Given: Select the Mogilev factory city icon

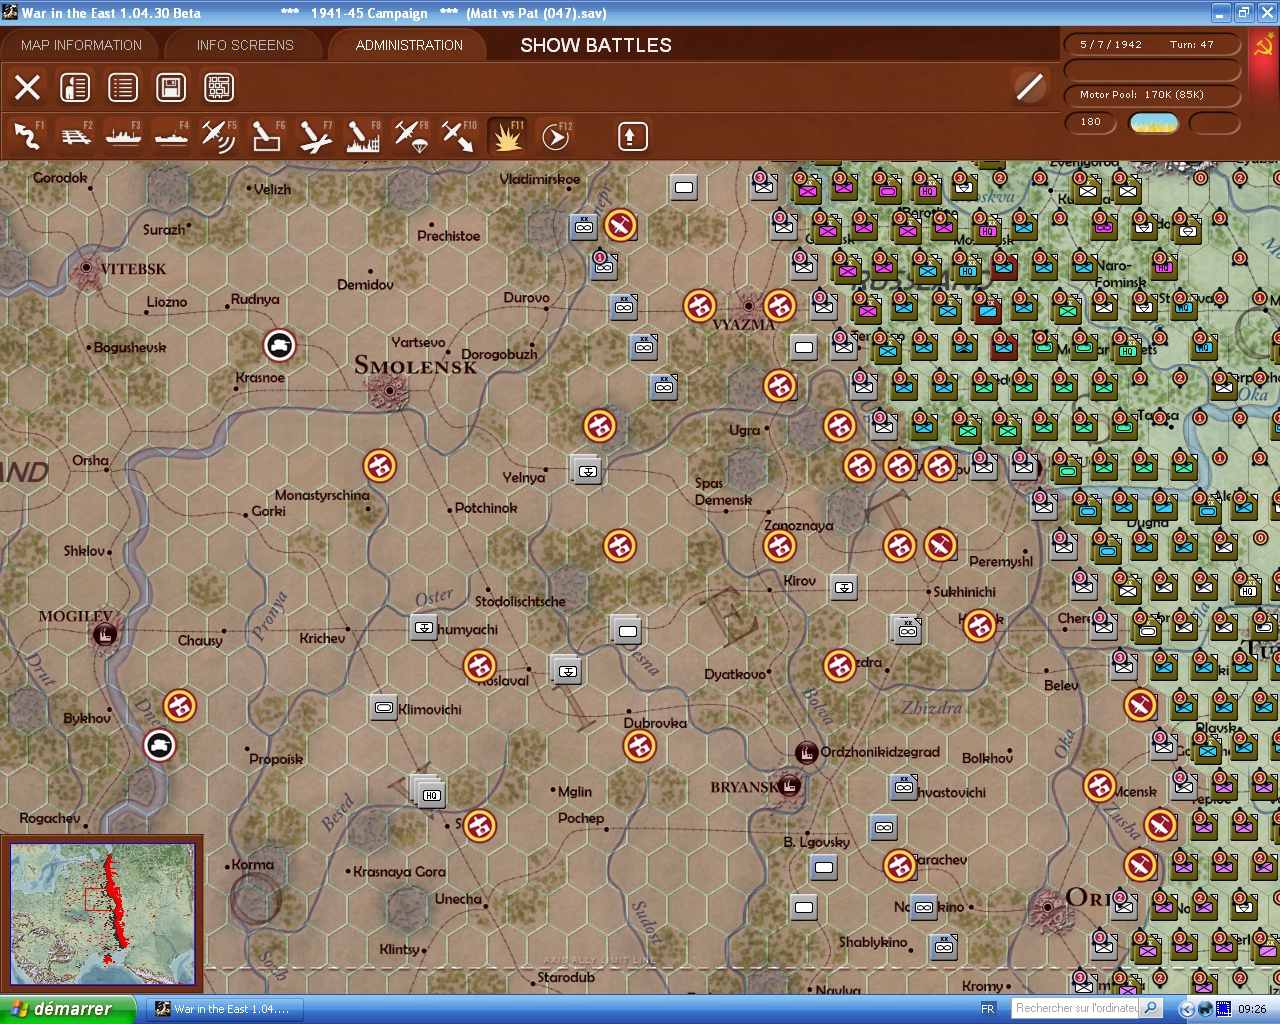Looking at the screenshot, I should (104, 634).
